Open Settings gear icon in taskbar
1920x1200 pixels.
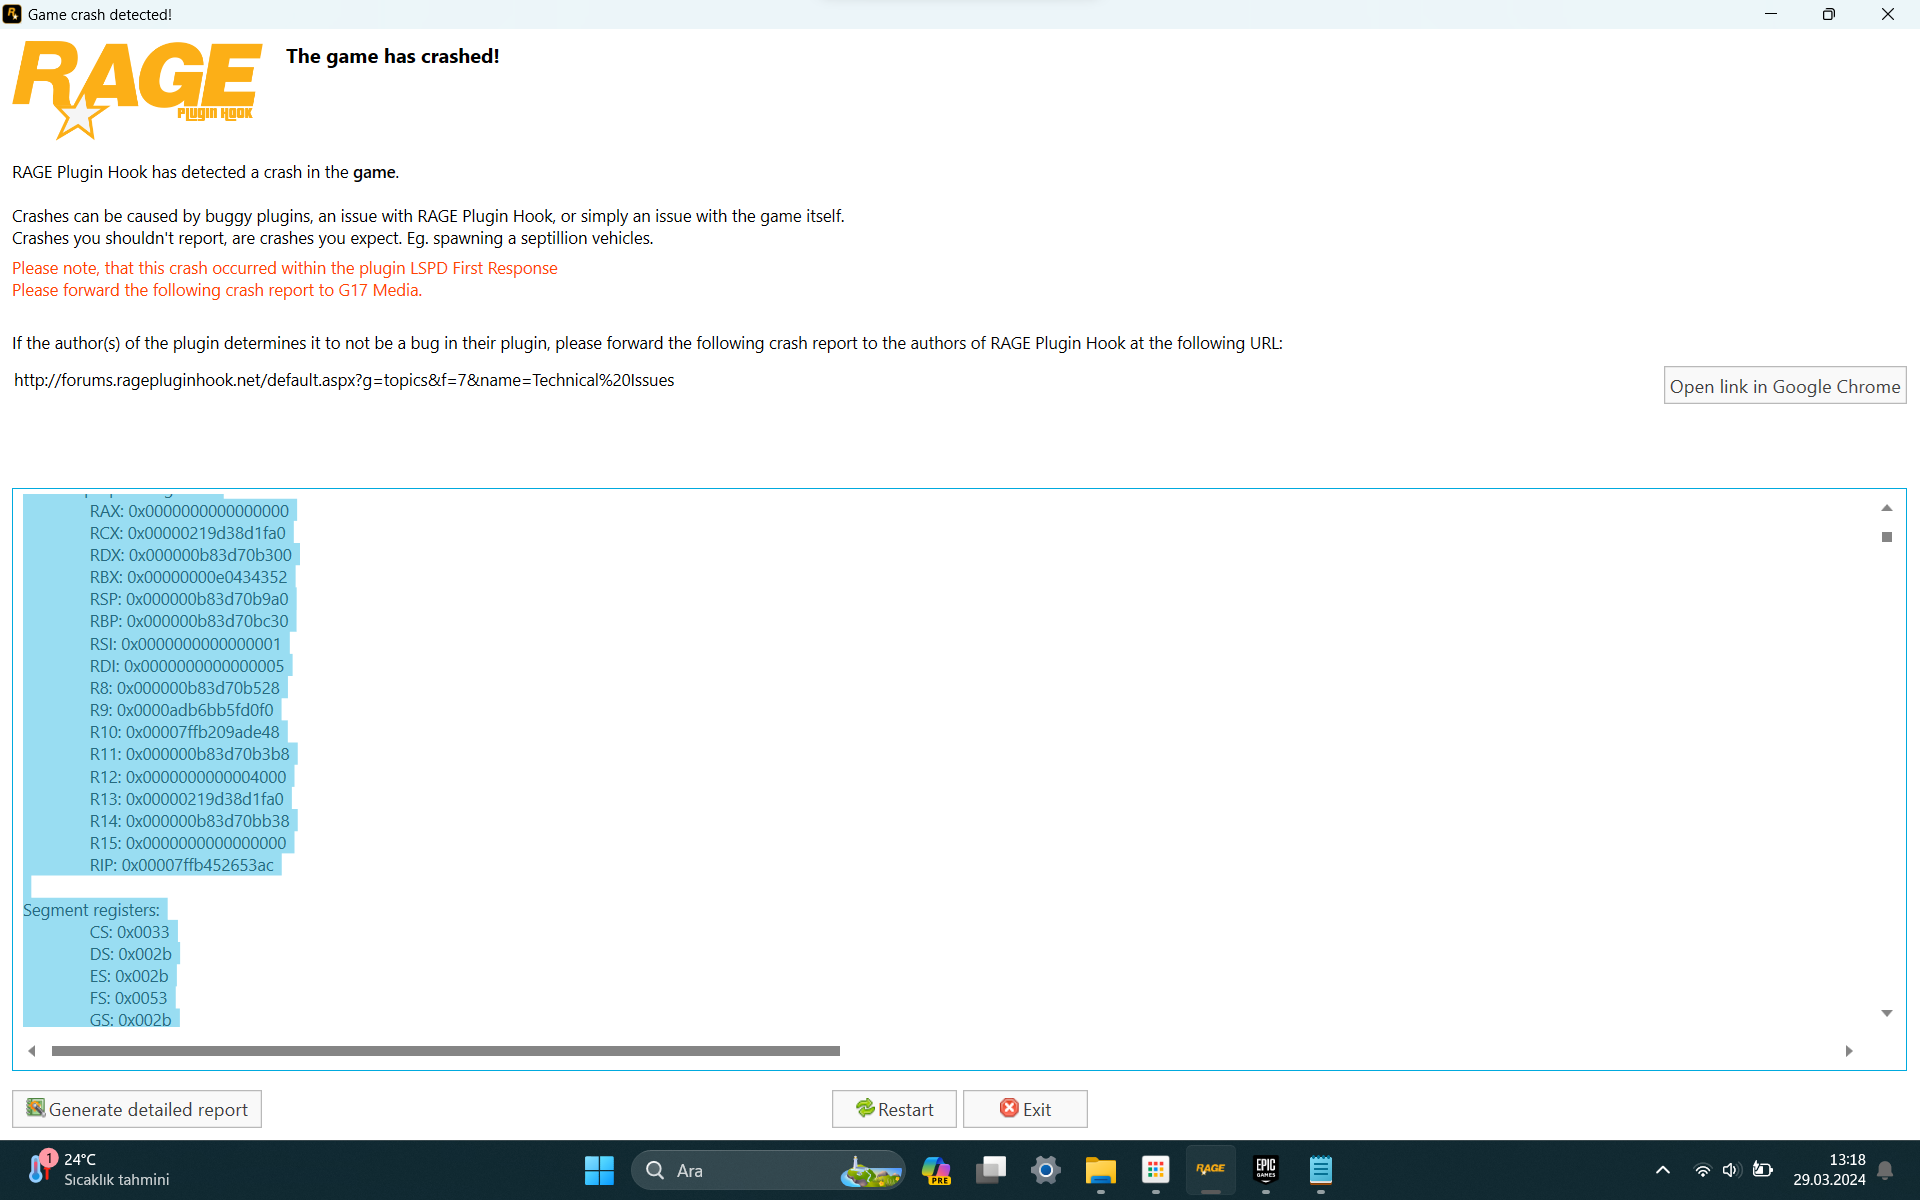pos(1045,1169)
